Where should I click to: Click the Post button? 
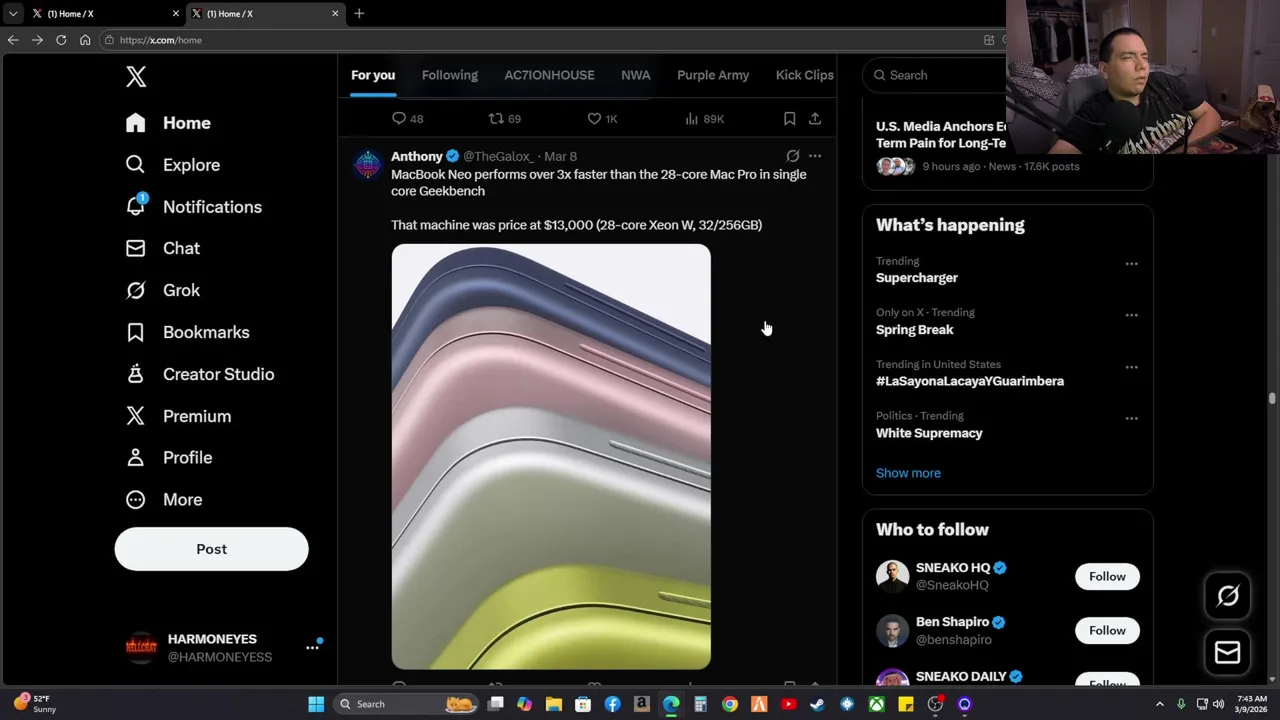point(211,549)
